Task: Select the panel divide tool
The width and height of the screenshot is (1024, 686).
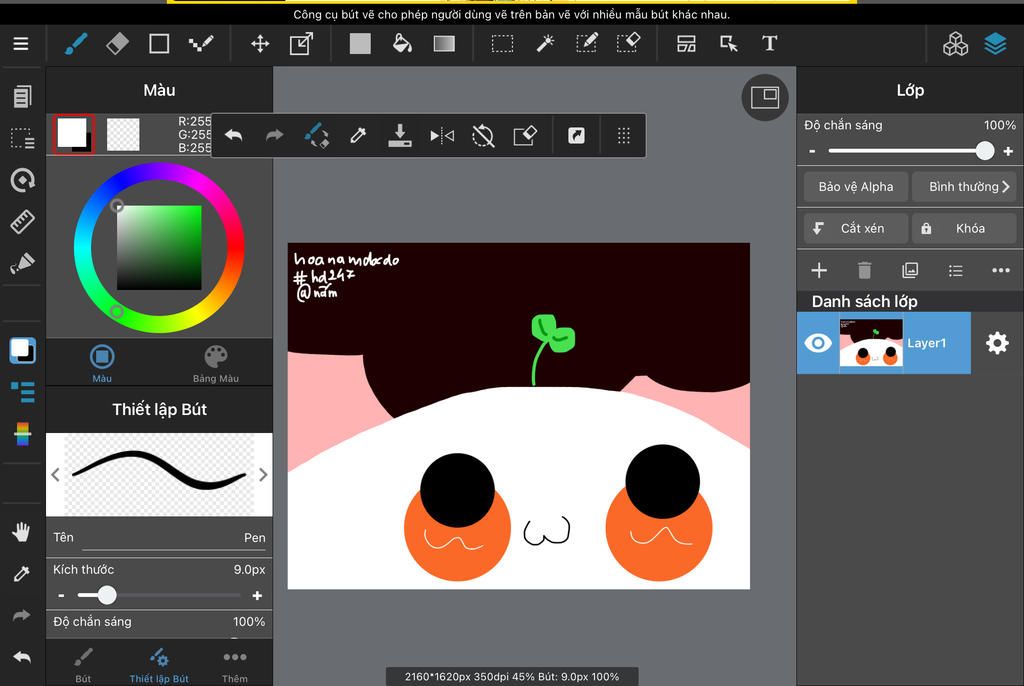Action: pyautogui.click(x=686, y=44)
